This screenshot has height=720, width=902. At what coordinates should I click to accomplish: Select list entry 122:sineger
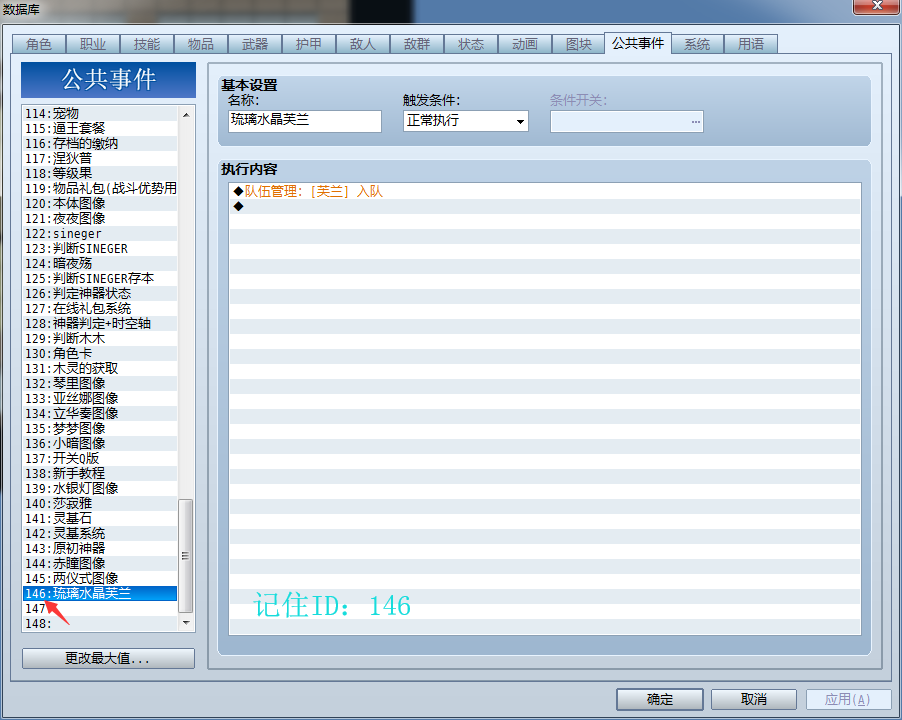100,233
